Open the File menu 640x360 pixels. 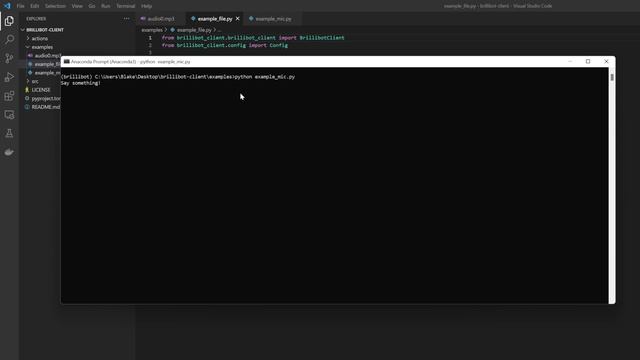tap(20, 6)
